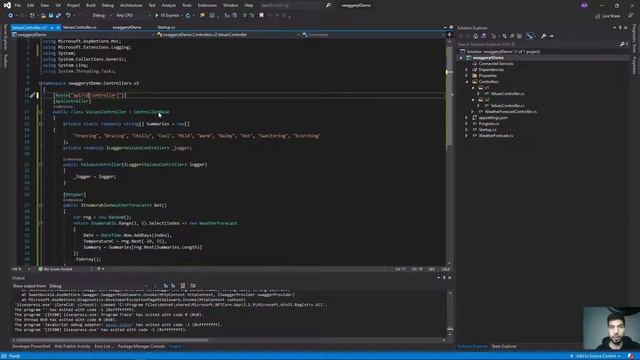Image resolution: width=640 pixels, height=360 pixels.
Task: Click Switch Views icon in Solution Explorer
Action: (484, 36)
